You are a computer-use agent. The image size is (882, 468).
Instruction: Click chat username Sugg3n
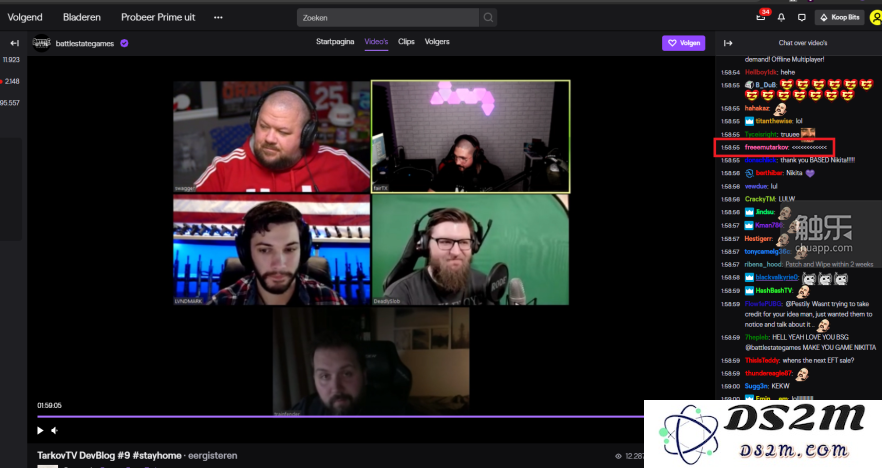pyautogui.click(x=757, y=386)
